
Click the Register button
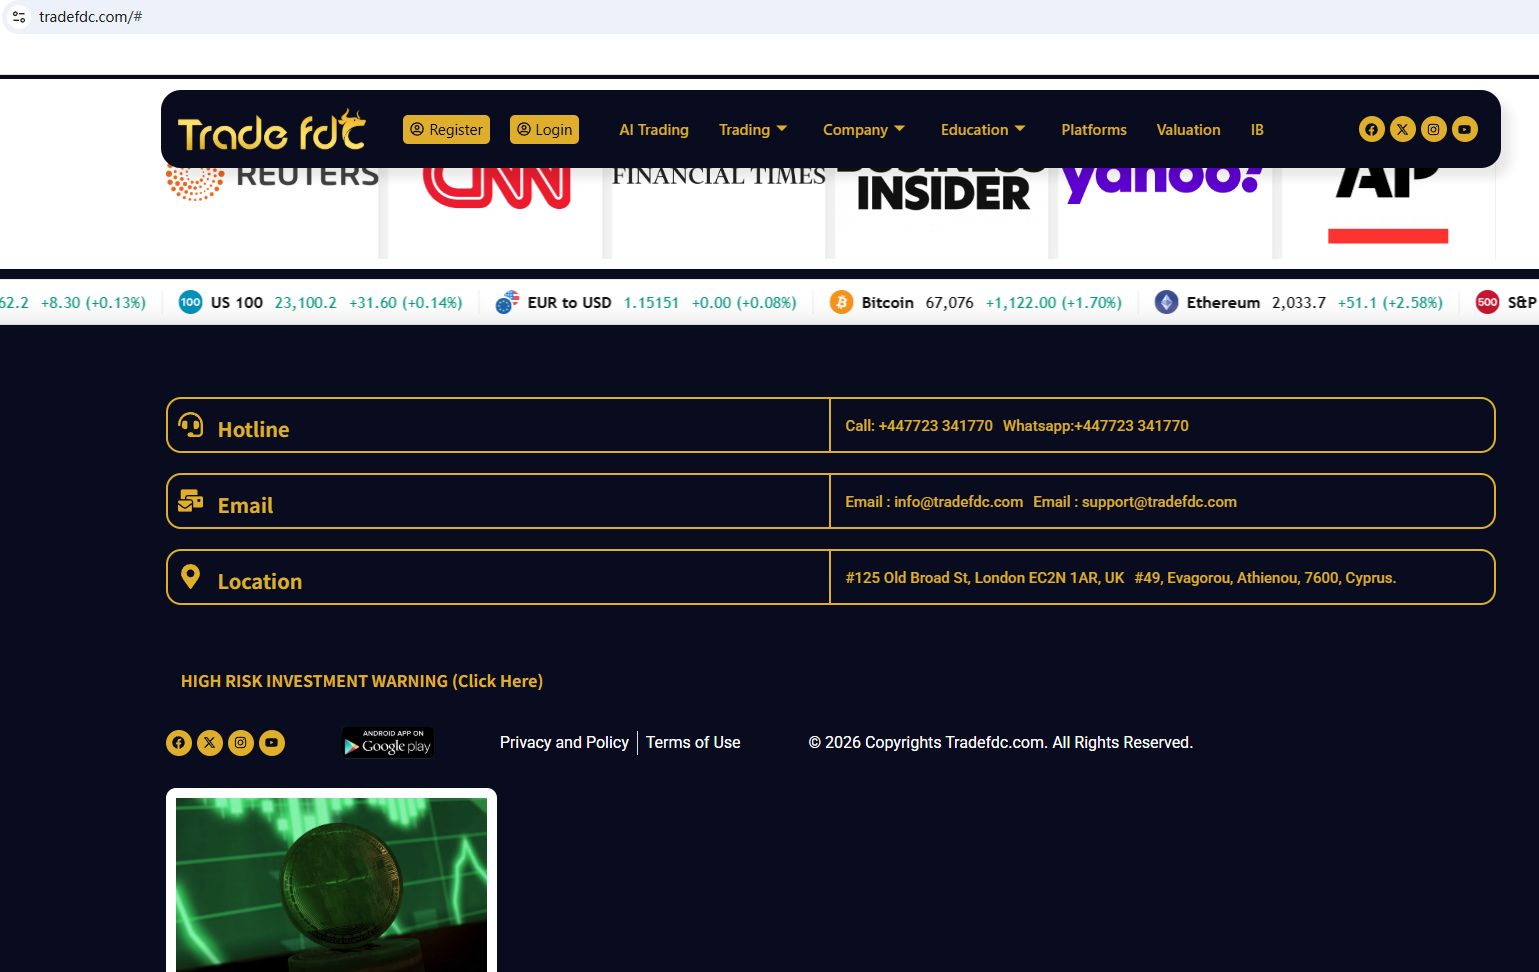(446, 130)
